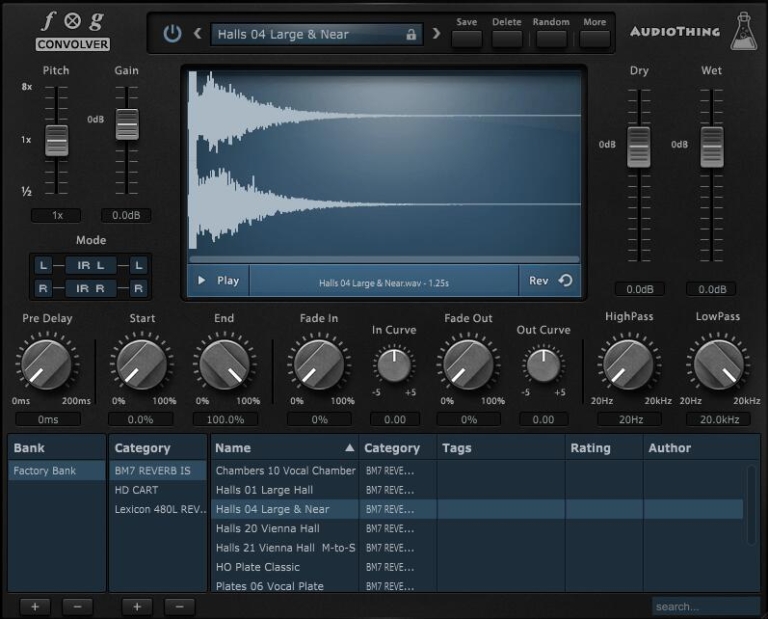Image resolution: width=768 pixels, height=619 pixels.
Task: Click the preset lock icon
Action: [410, 34]
